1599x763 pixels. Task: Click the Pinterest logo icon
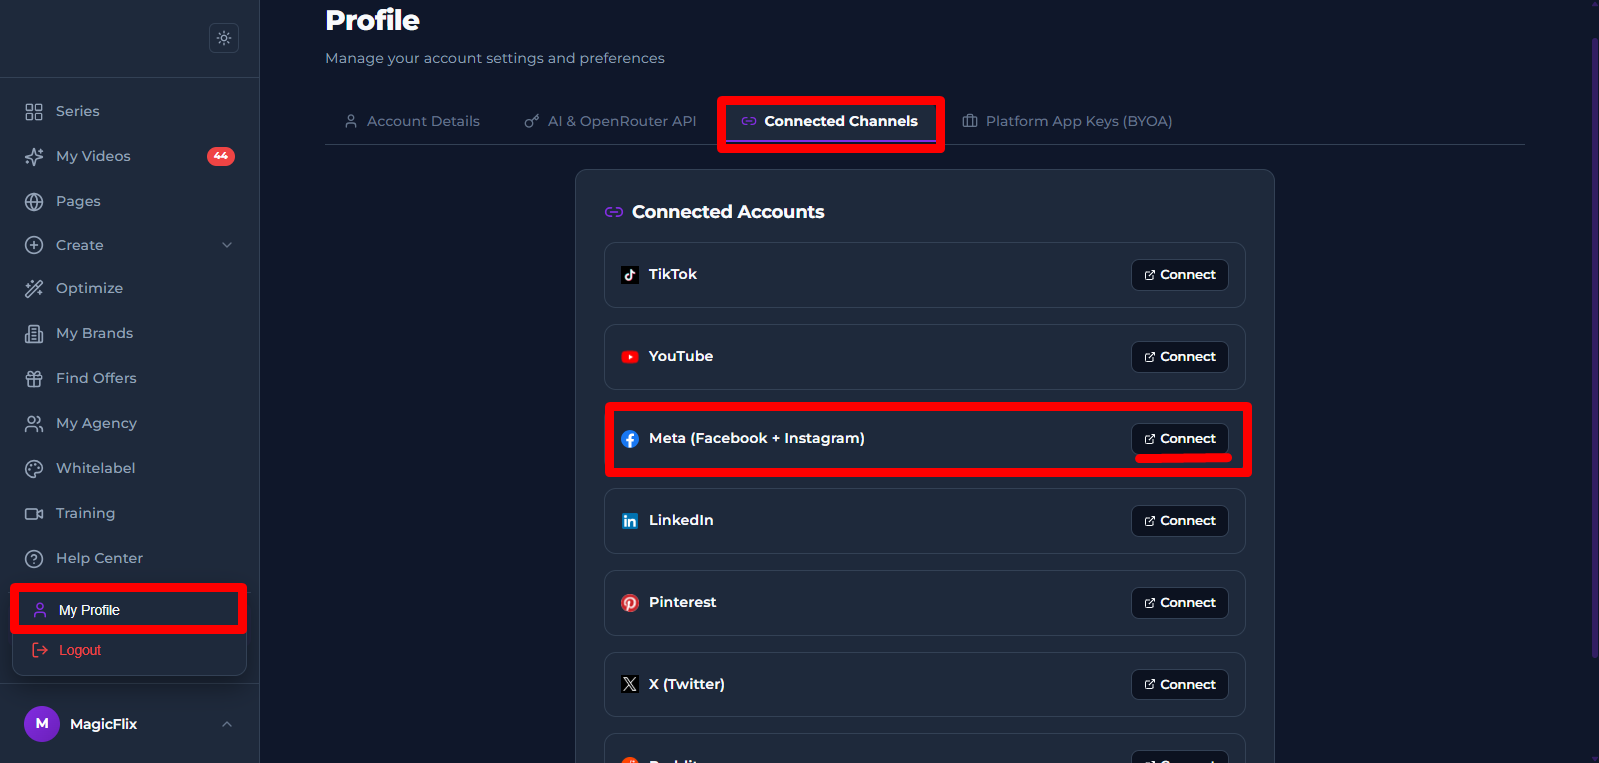(630, 603)
